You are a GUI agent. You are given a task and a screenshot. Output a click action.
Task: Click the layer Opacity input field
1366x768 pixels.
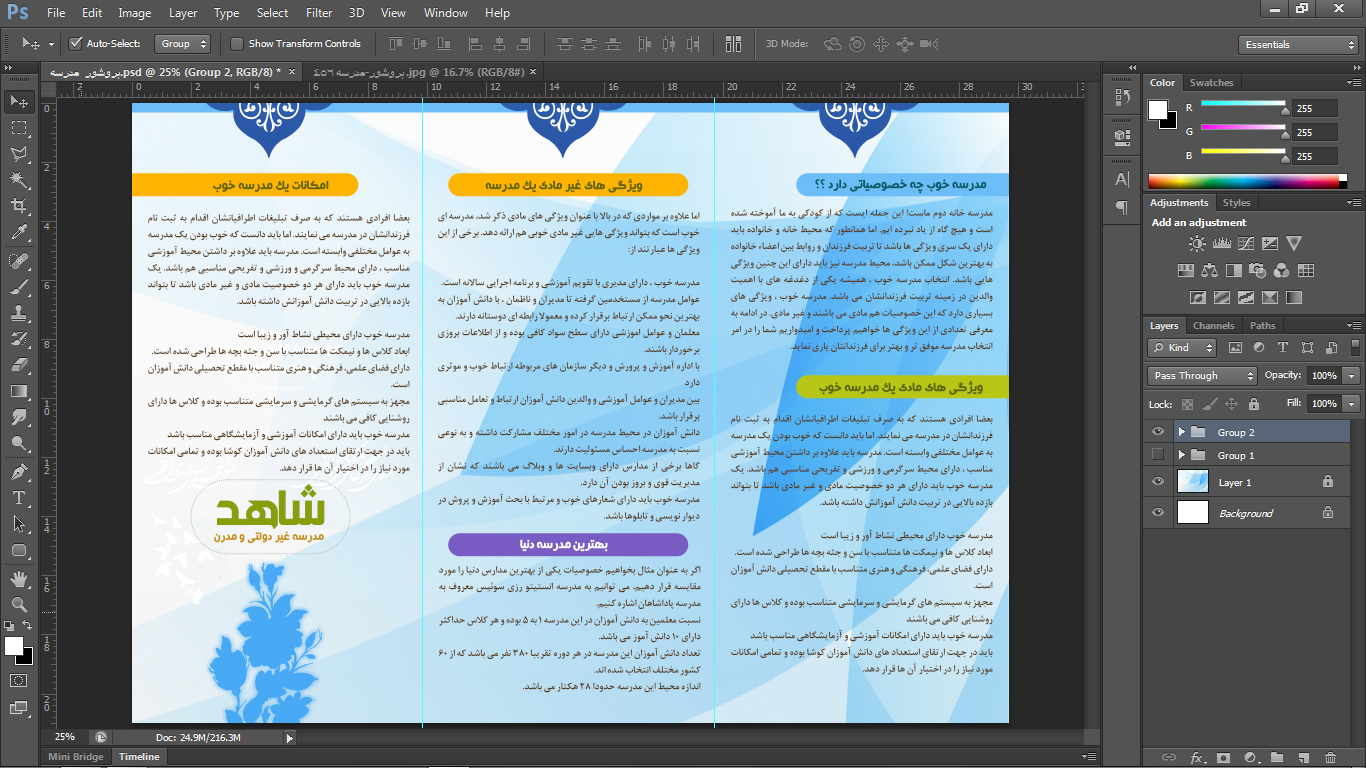tap(1323, 376)
